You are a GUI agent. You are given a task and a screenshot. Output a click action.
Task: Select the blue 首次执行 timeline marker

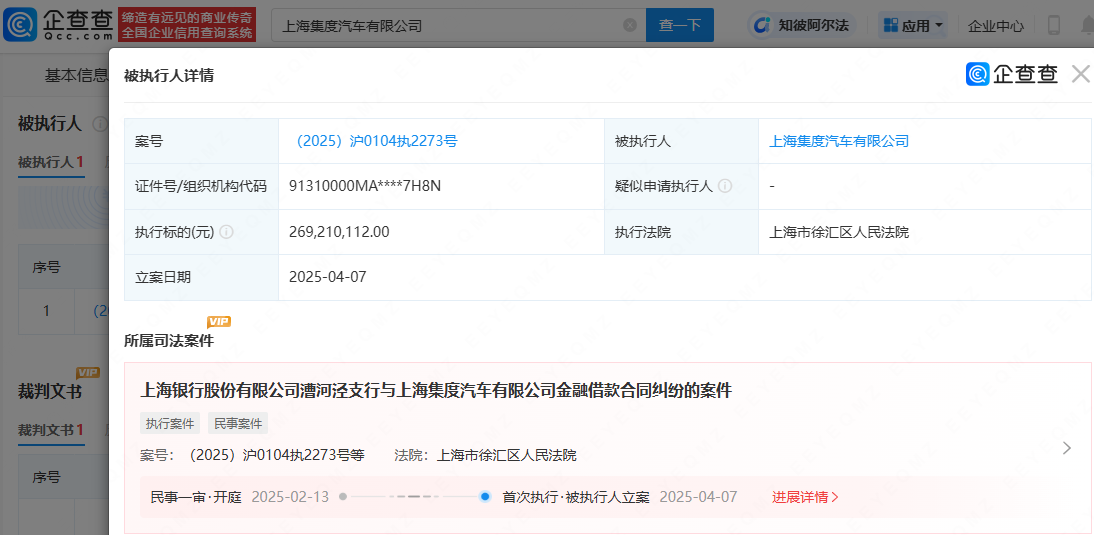coord(485,497)
